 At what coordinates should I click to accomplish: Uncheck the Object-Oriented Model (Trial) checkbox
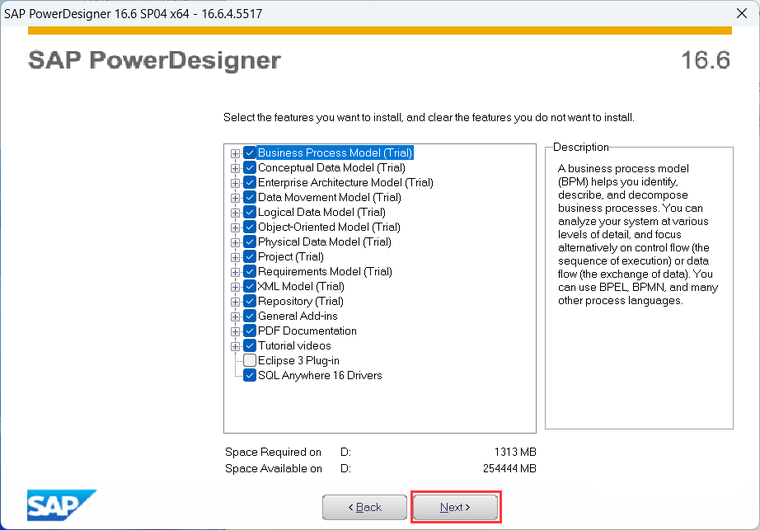coord(250,227)
